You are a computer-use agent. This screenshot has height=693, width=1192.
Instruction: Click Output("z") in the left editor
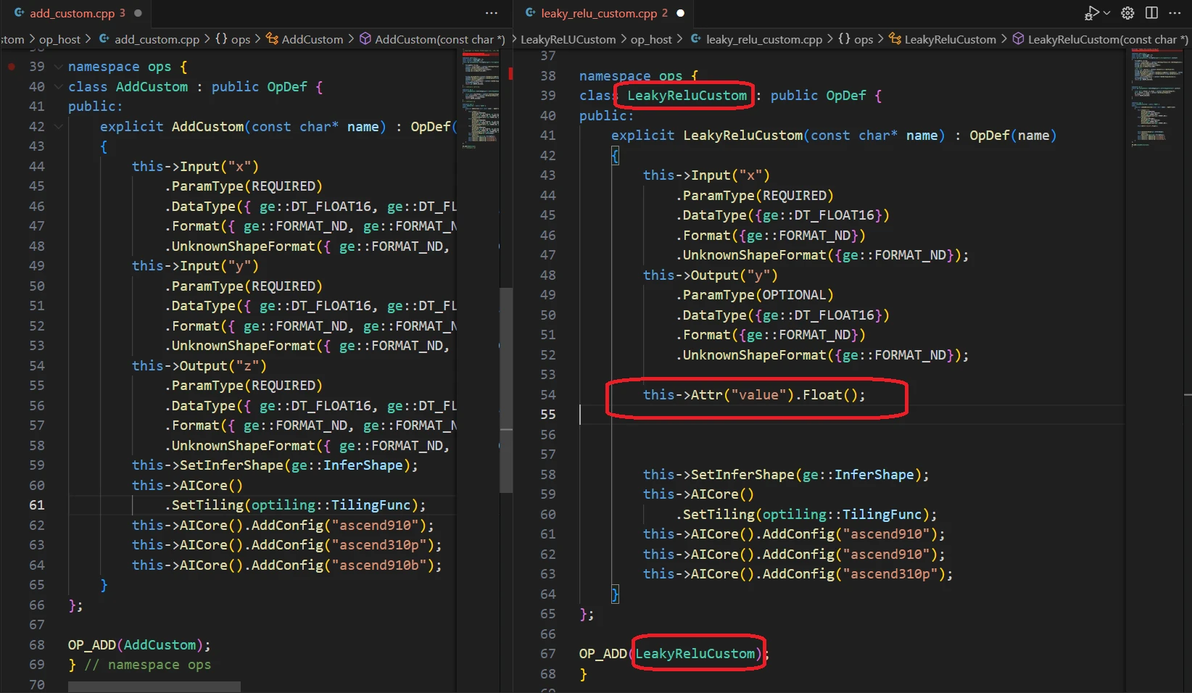point(223,365)
